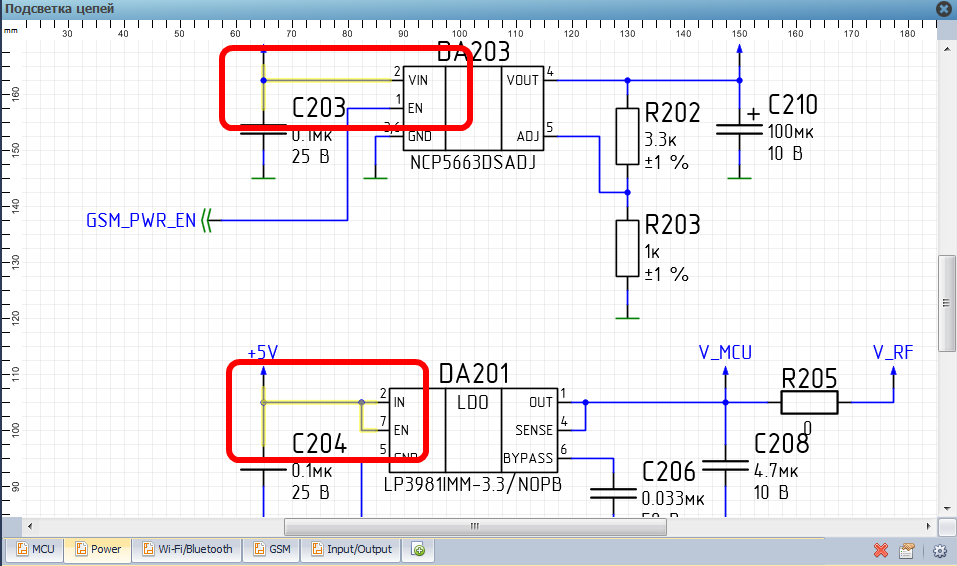Image resolution: width=957 pixels, height=566 pixels.
Task: Click the ADJ pin of DA203
Action: coord(528,136)
